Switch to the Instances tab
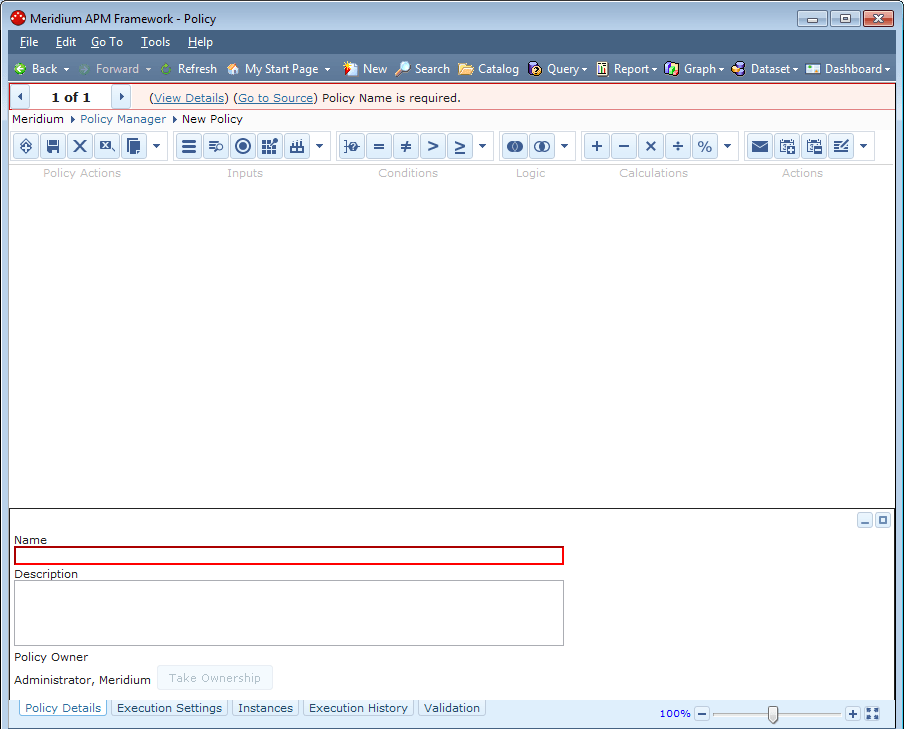This screenshot has width=904, height=729. point(265,708)
